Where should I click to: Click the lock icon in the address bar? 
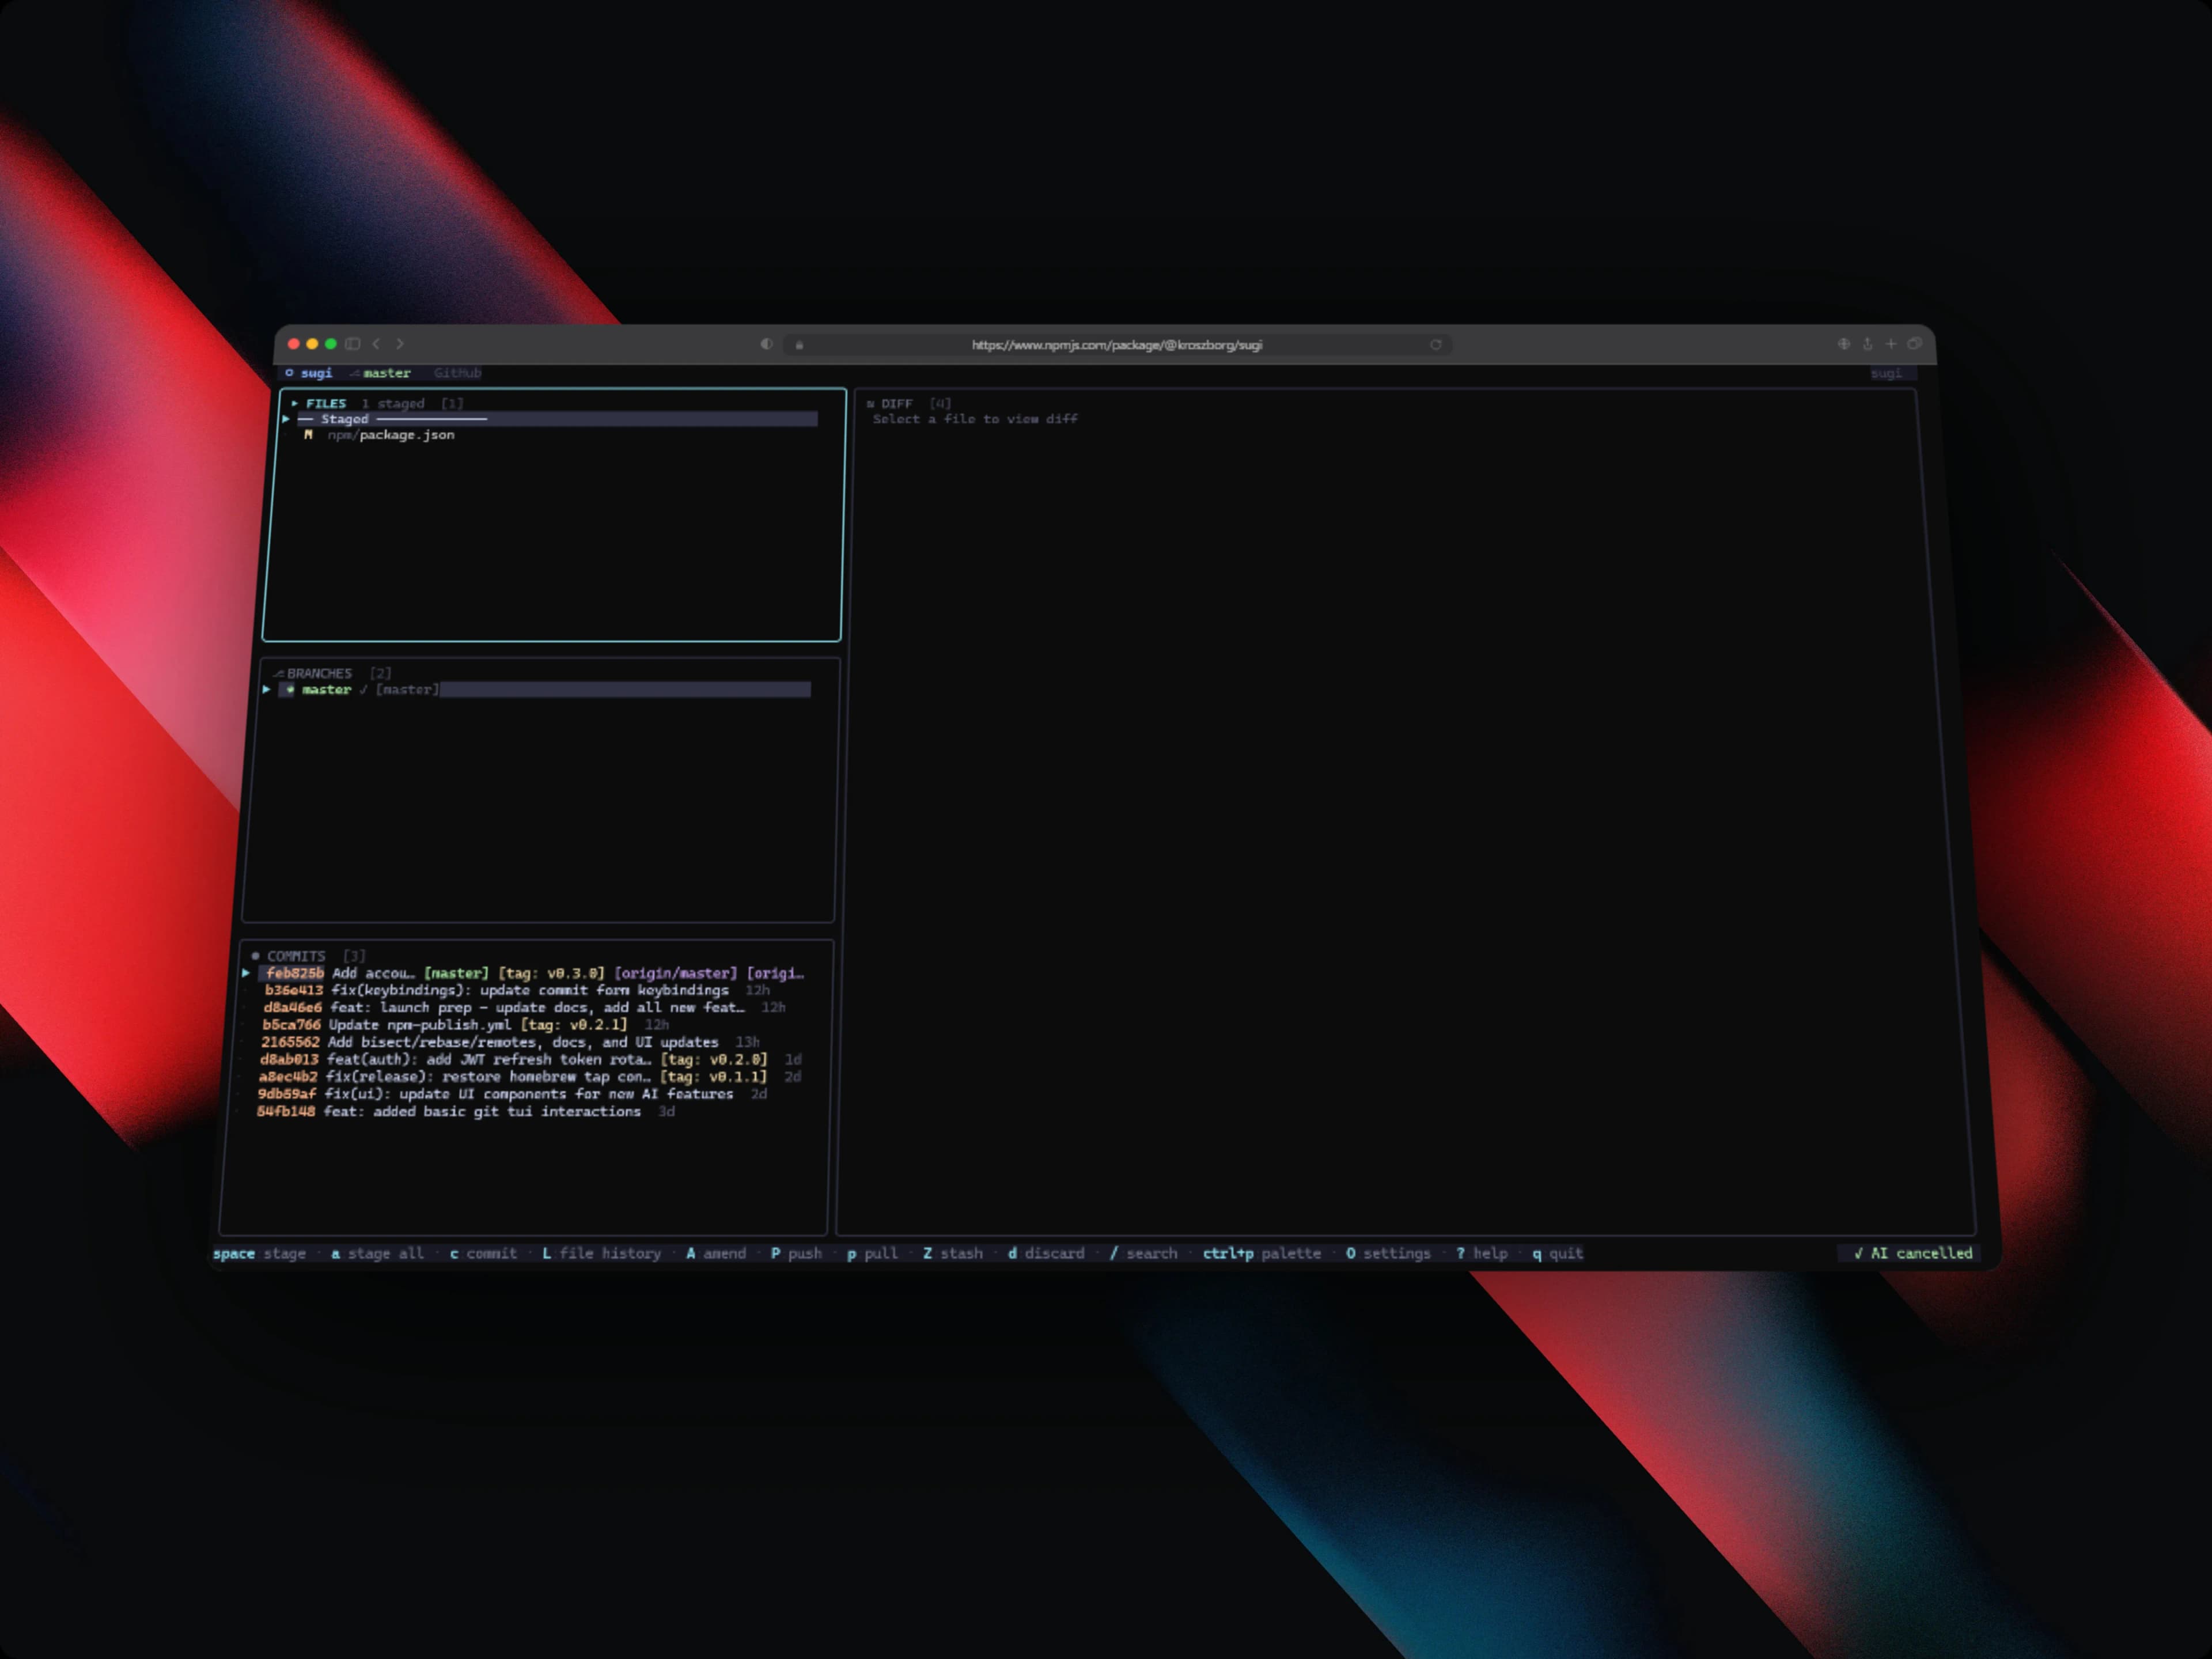click(x=799, y=345)
